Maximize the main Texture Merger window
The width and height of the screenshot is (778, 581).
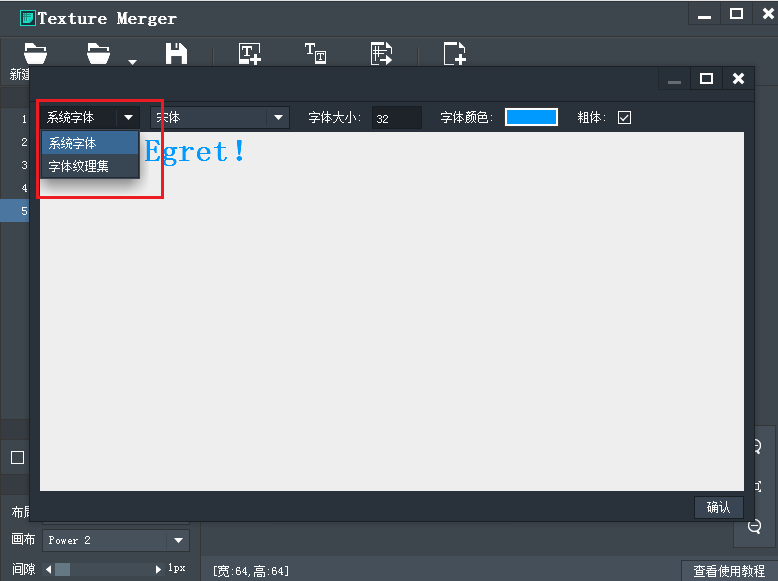(x=736, y=14)
